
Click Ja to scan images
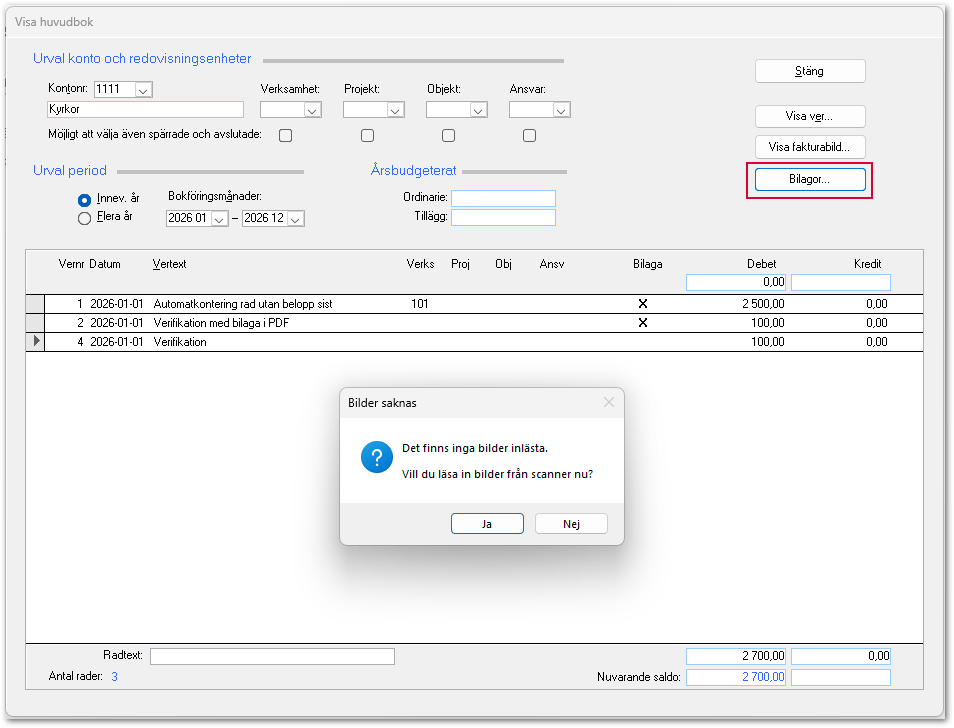click(487, 524)
